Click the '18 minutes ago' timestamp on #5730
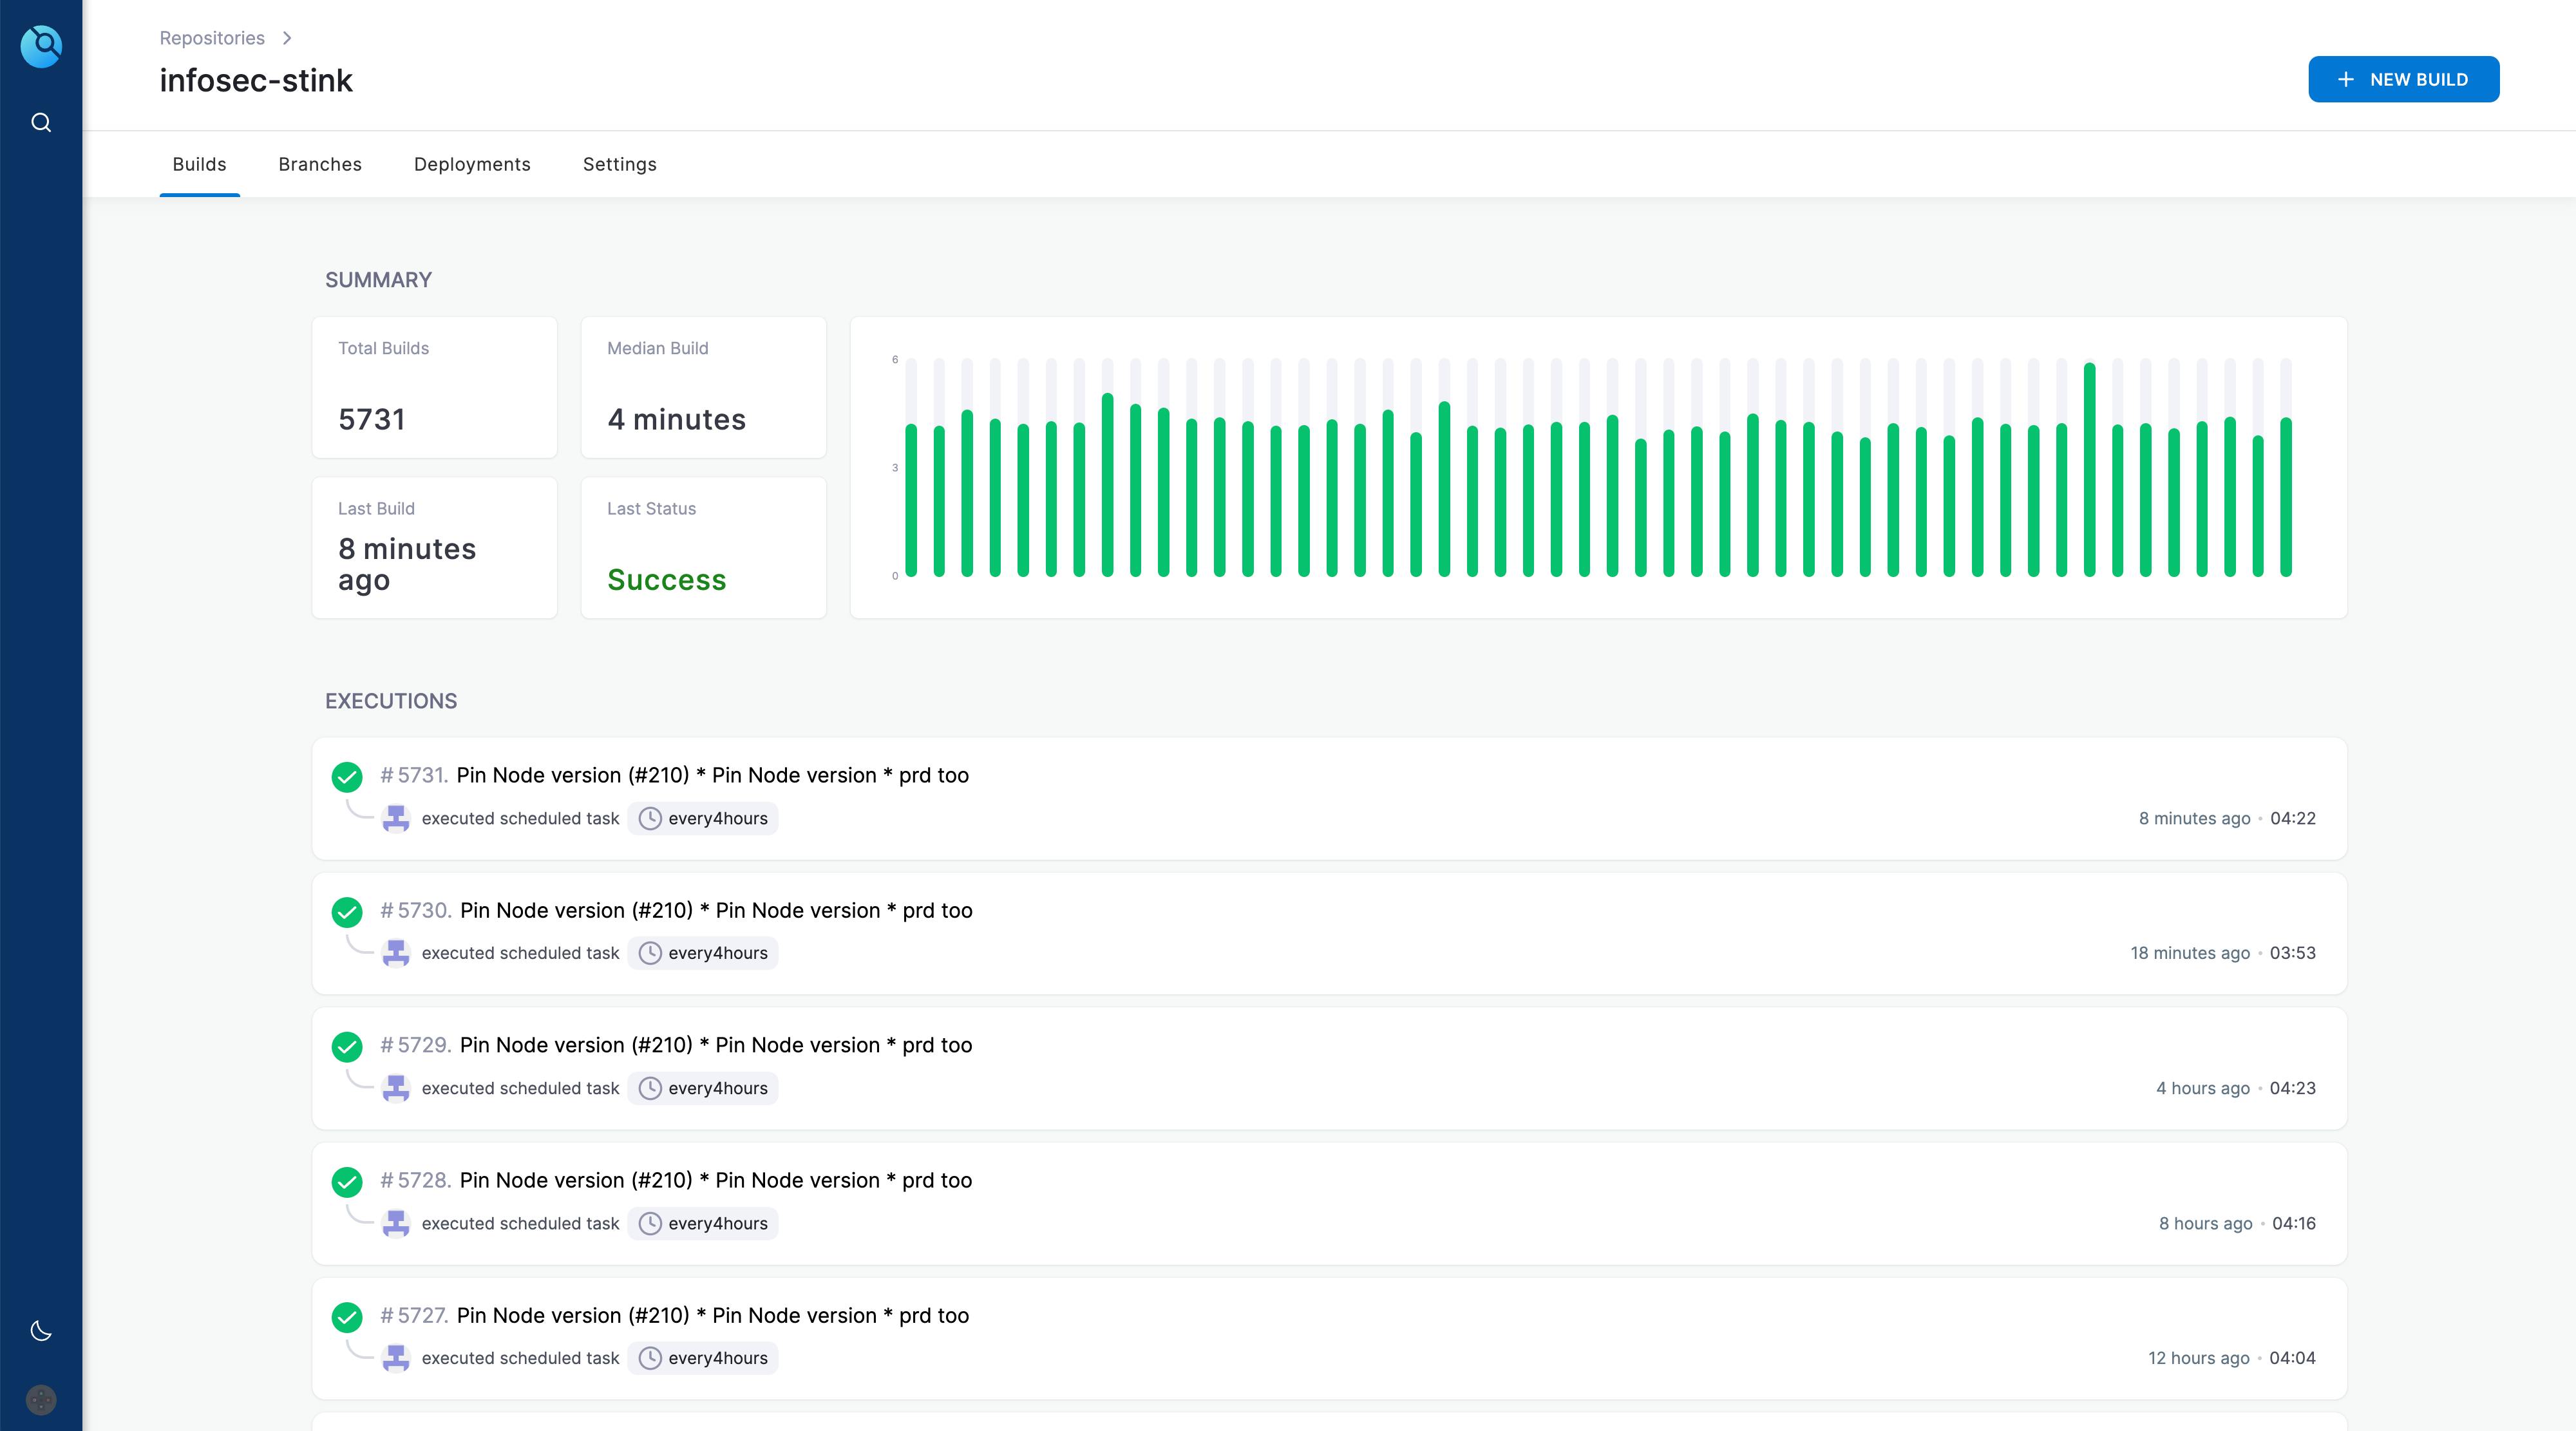This screenshot has height=1431, width=2576. pos(2190,953)
